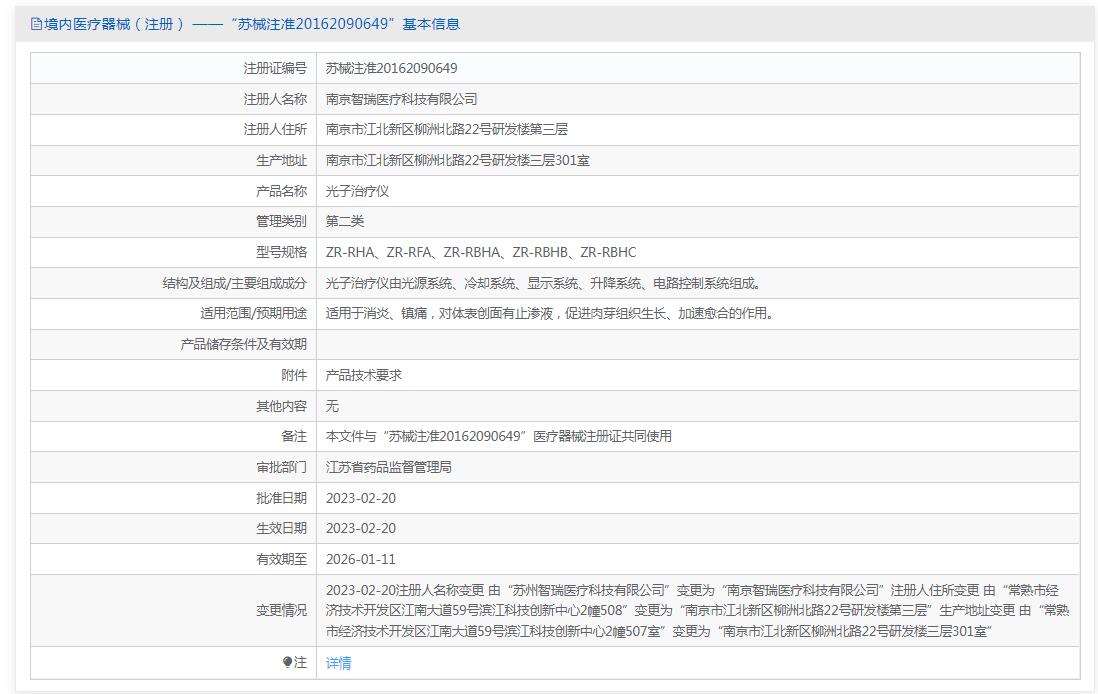Image resolution: width=1098 pixels, height=694 pixels.
Task: Select the 审批部门 label
Action: click(x=282, y=467)
